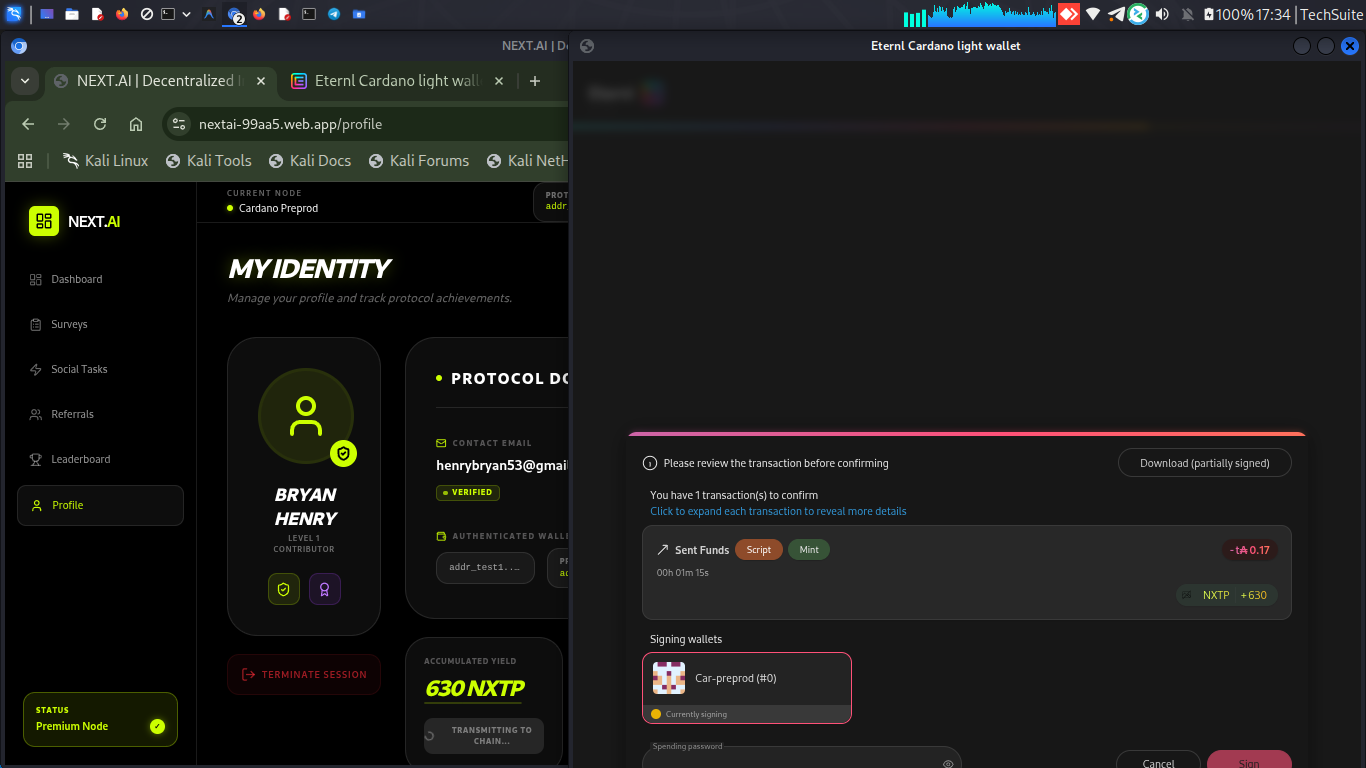Select the Car-preprod (#0) signing wallet card
This screenshot has width=1366, height=768.
(x=747, y=687)
